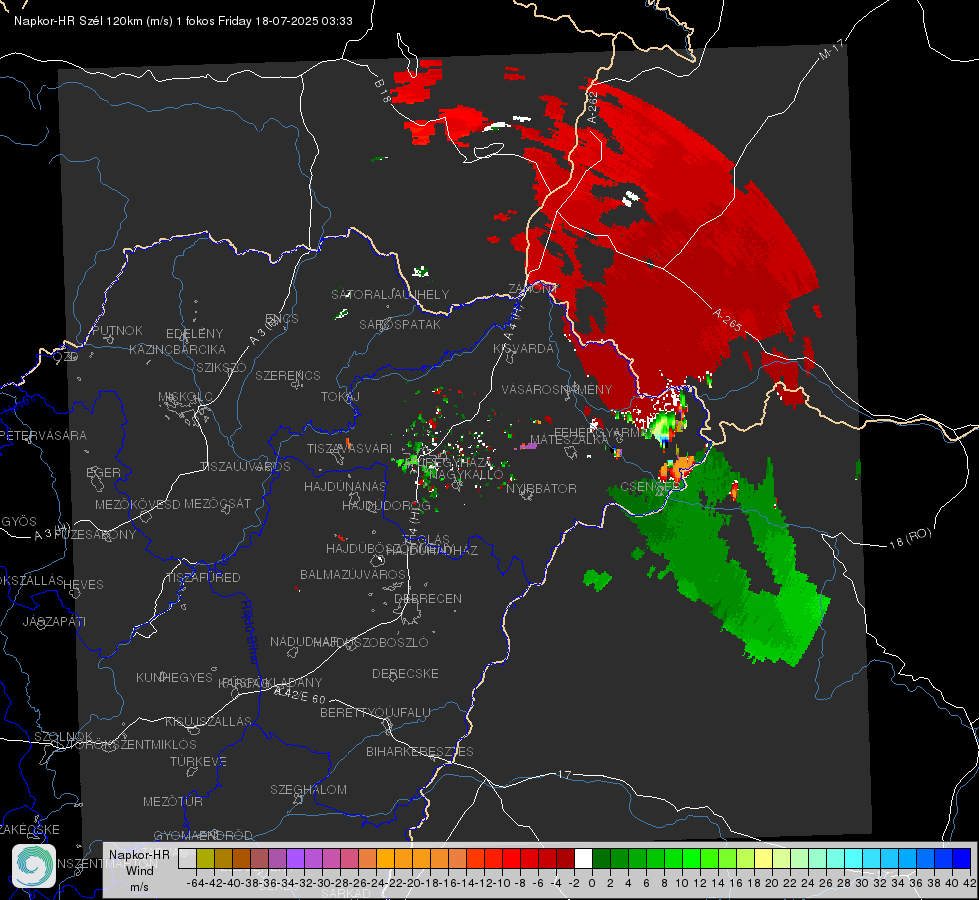Click the A-262 road label
Image resolution: width=979 pixels, height=900 pixels.
click(x=593, y=107)
